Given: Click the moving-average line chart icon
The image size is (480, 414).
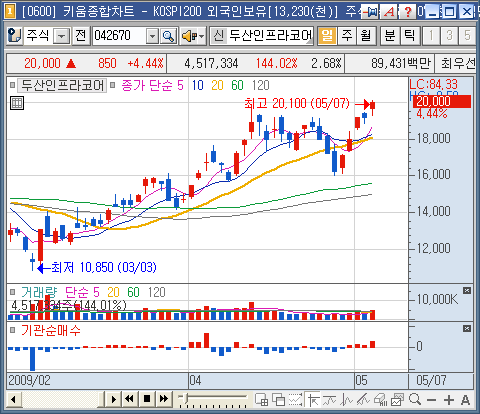Looking at the screenshot, I should coord(329,399).
